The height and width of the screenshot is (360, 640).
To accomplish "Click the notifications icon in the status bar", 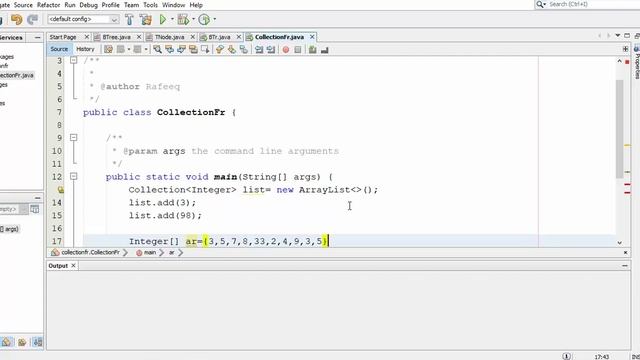I will 567,356.
